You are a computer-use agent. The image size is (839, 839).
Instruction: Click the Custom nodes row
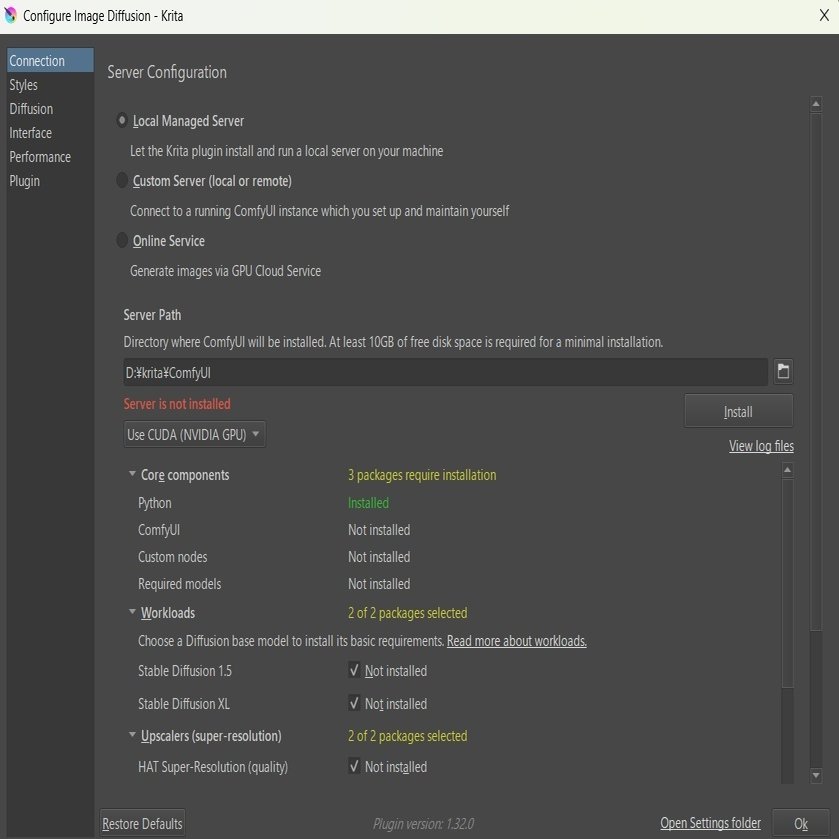pyautogui.click(x=172, y=556)
